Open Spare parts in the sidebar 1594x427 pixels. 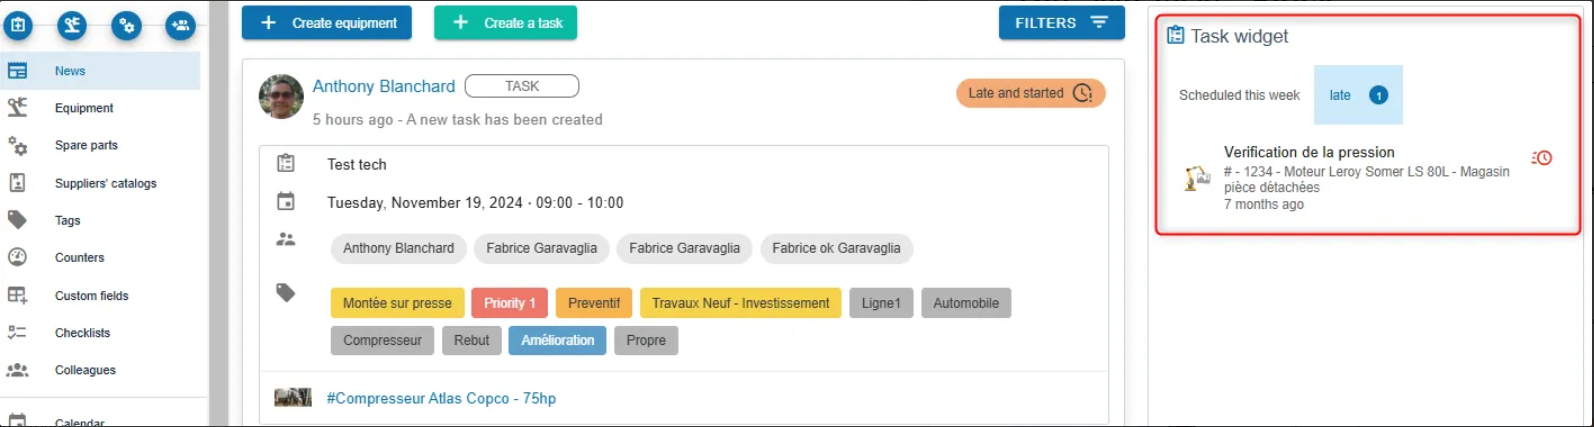point(86,145)
